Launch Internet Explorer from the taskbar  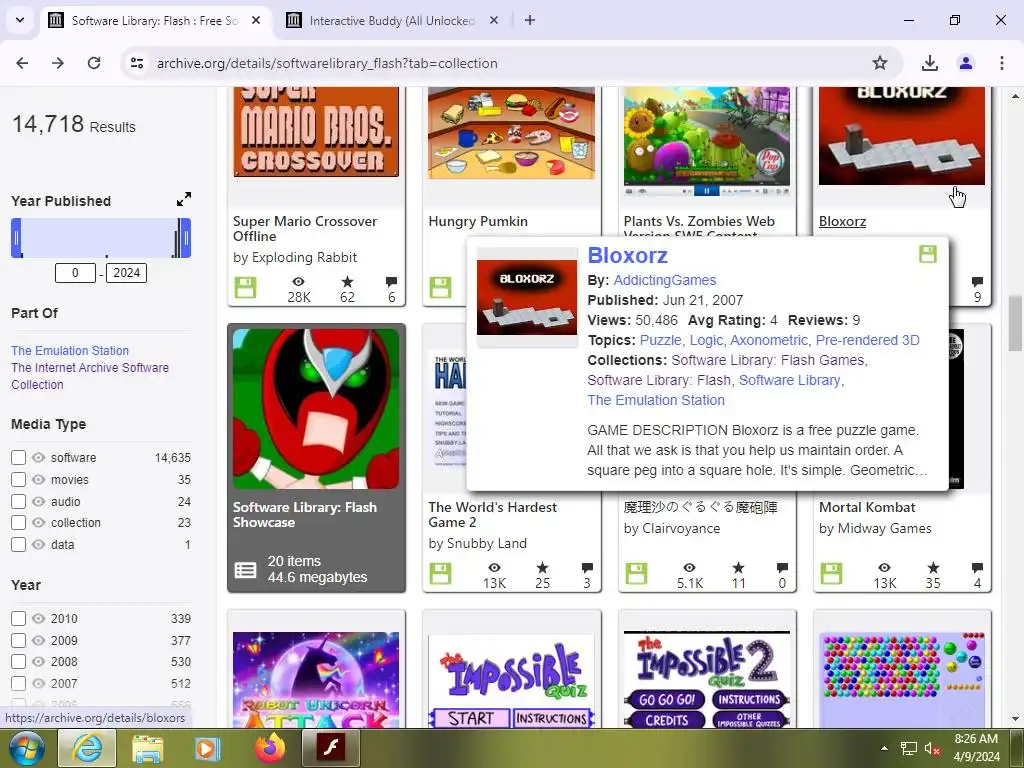point(87,748)
